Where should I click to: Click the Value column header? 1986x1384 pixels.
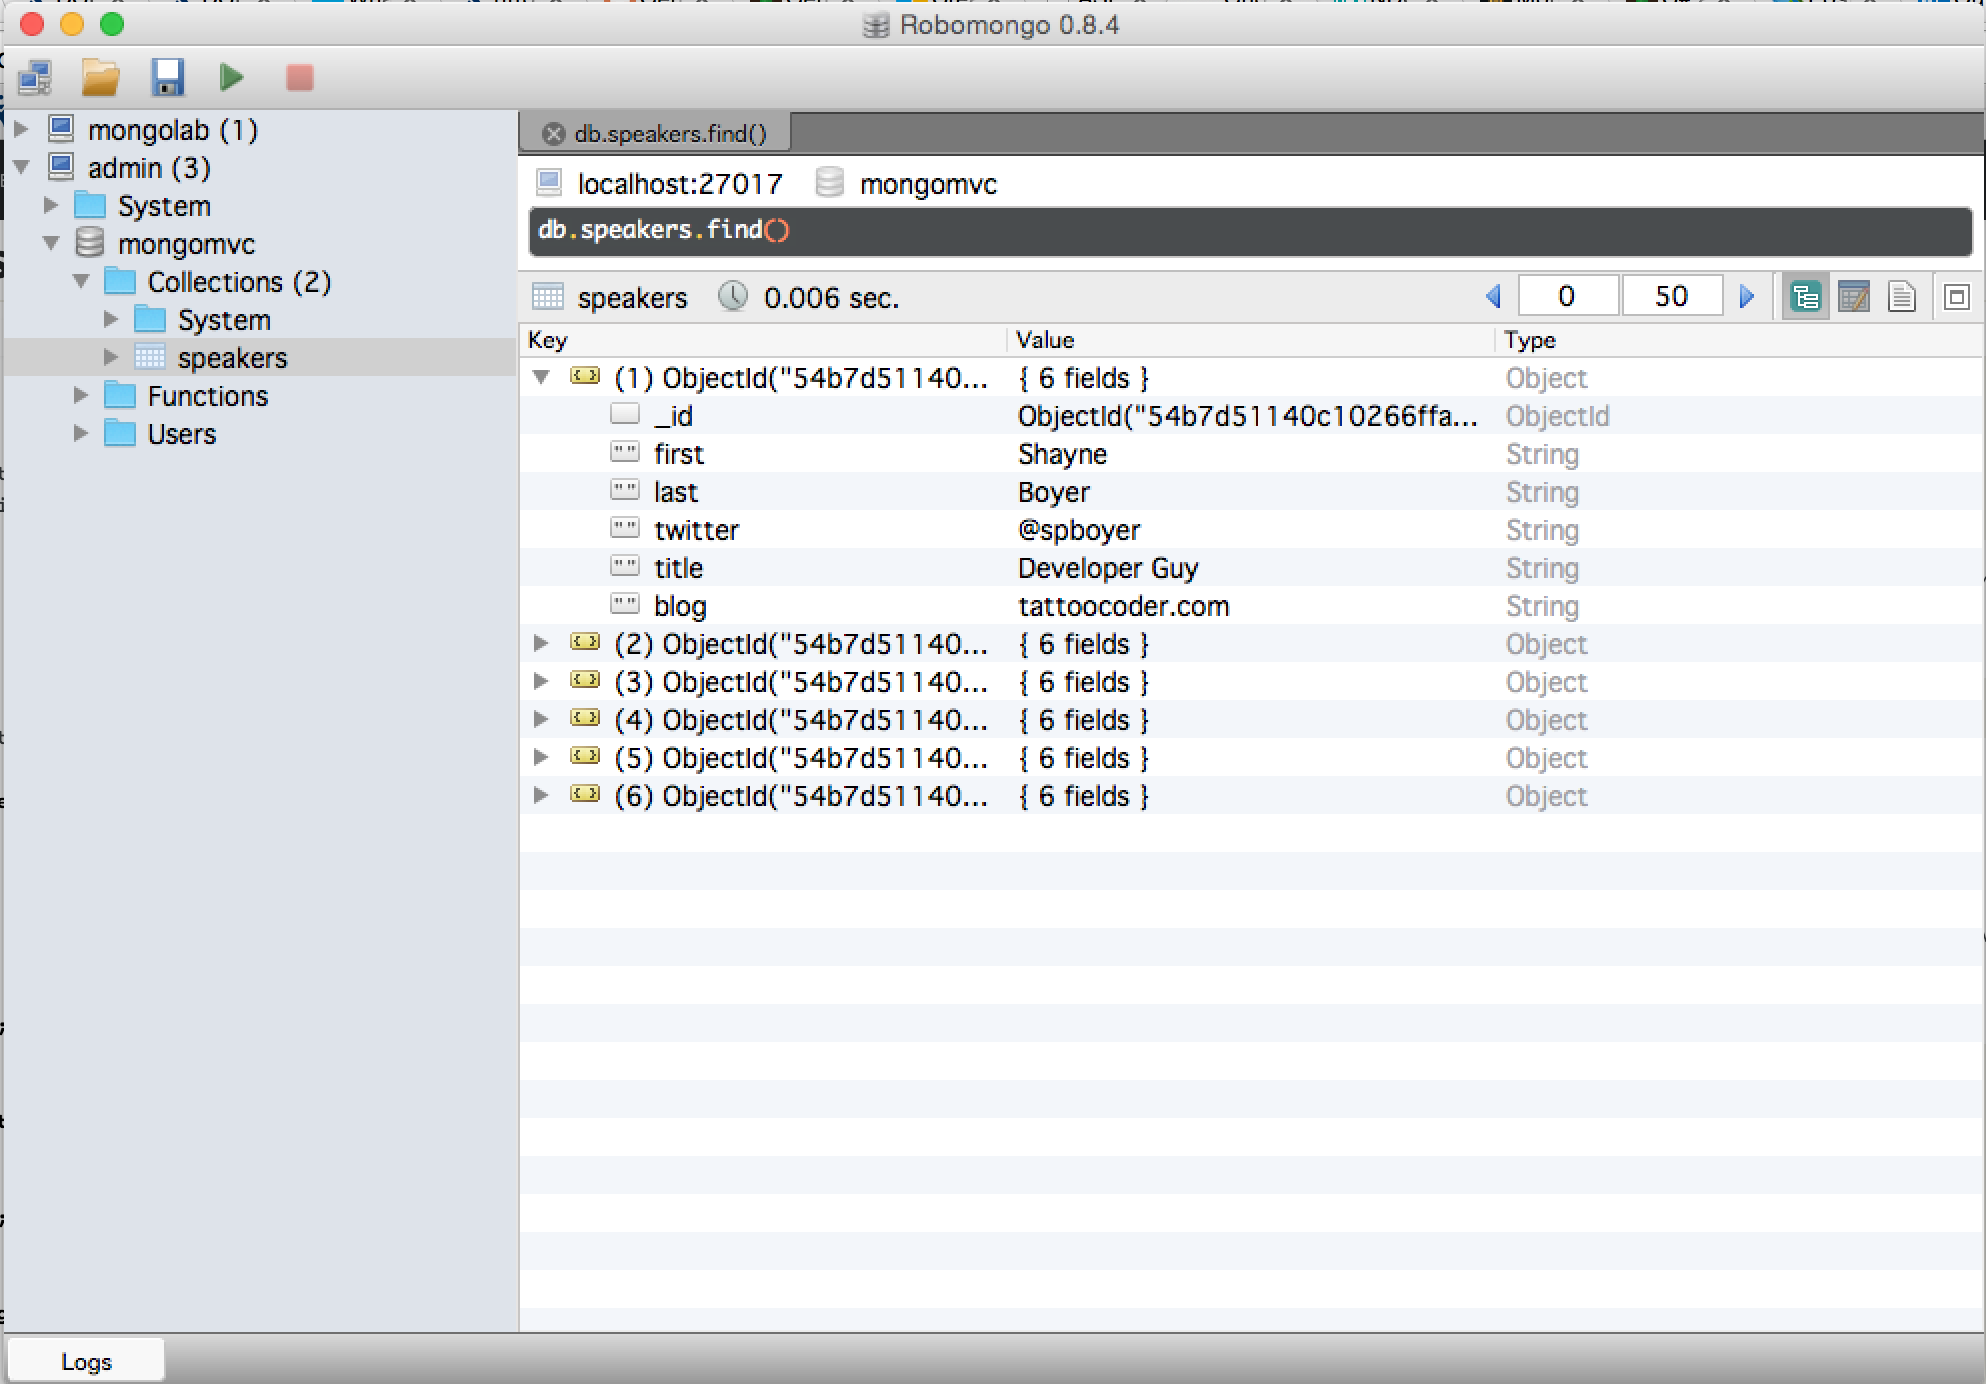(x=1251, y=340)
